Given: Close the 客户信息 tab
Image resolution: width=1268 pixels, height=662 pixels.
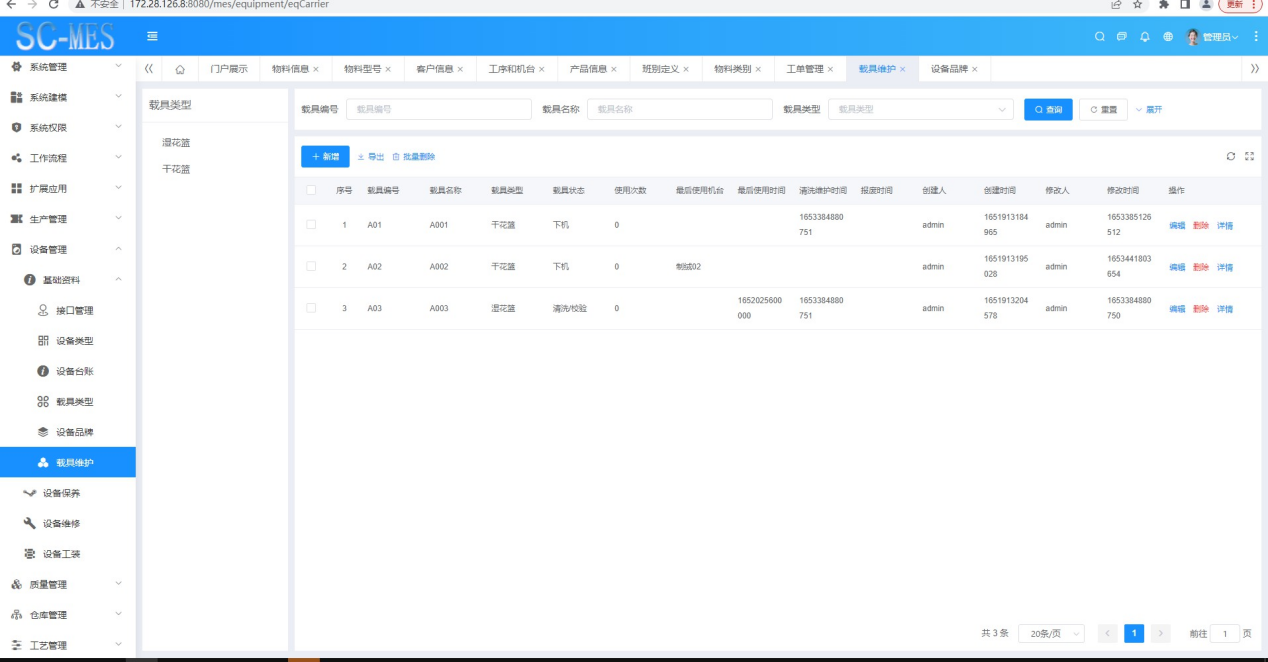Looking at the screenshot, I should (460, 69).
